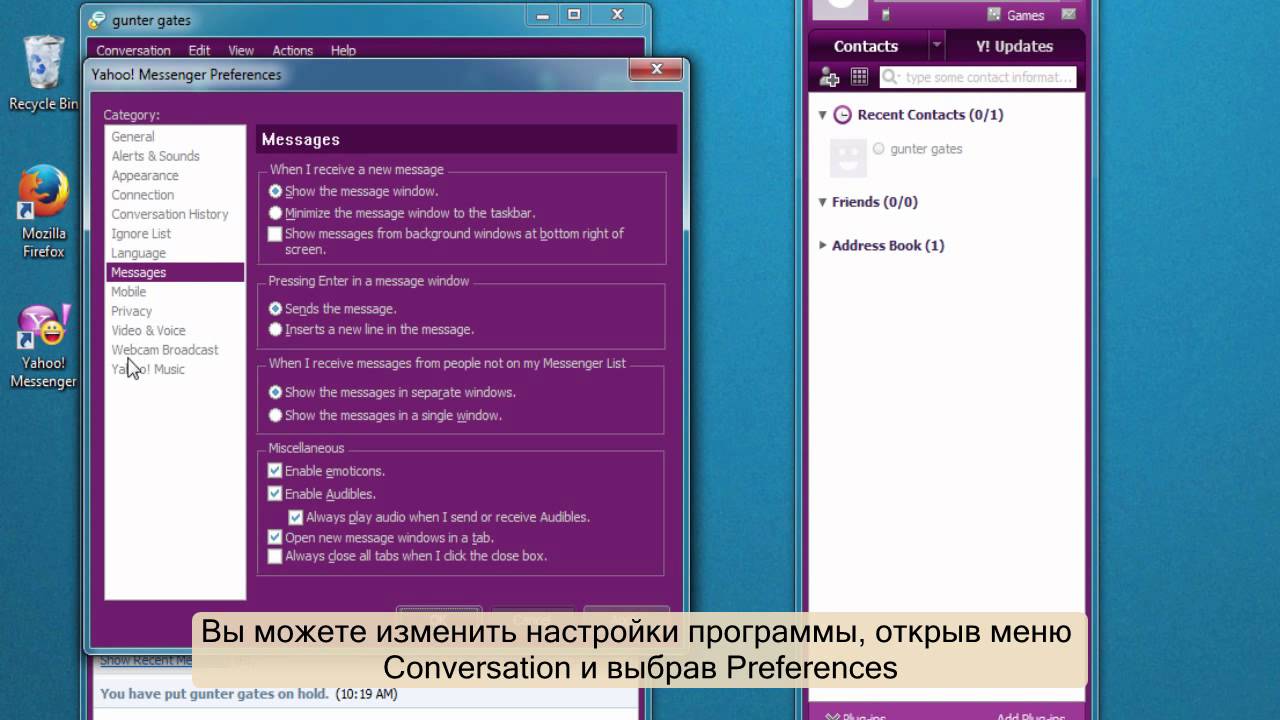Select 'Show the message window' option
Viewport: 1280px width, 720px height.
[276, 191]
